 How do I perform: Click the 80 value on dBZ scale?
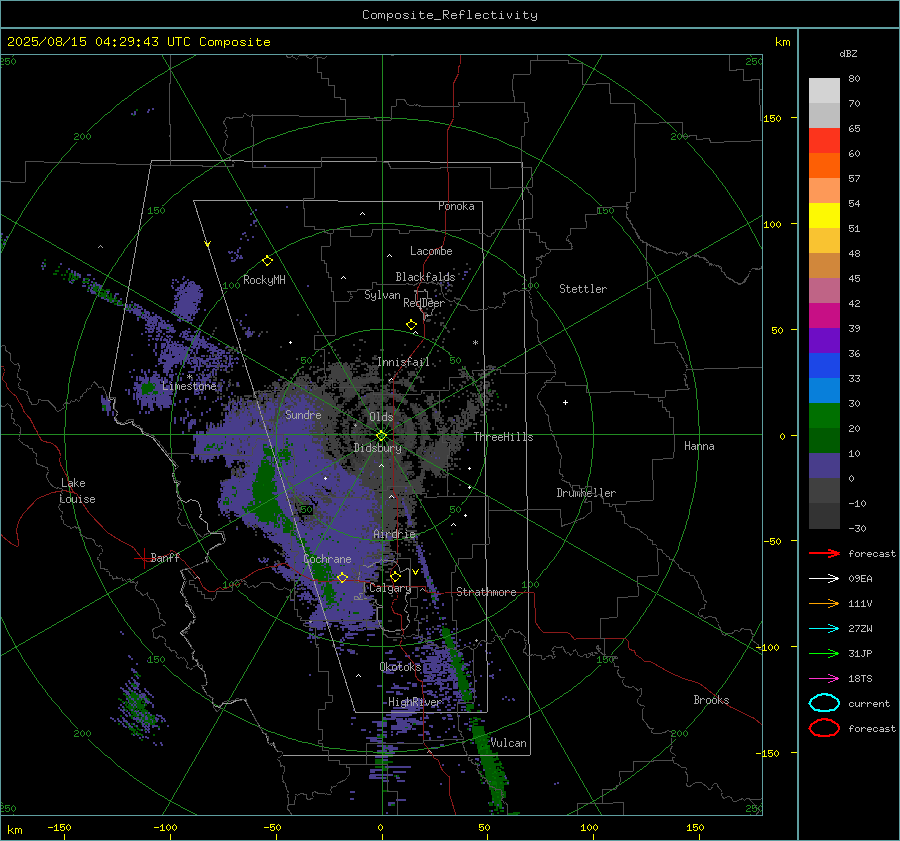point(854,79)
